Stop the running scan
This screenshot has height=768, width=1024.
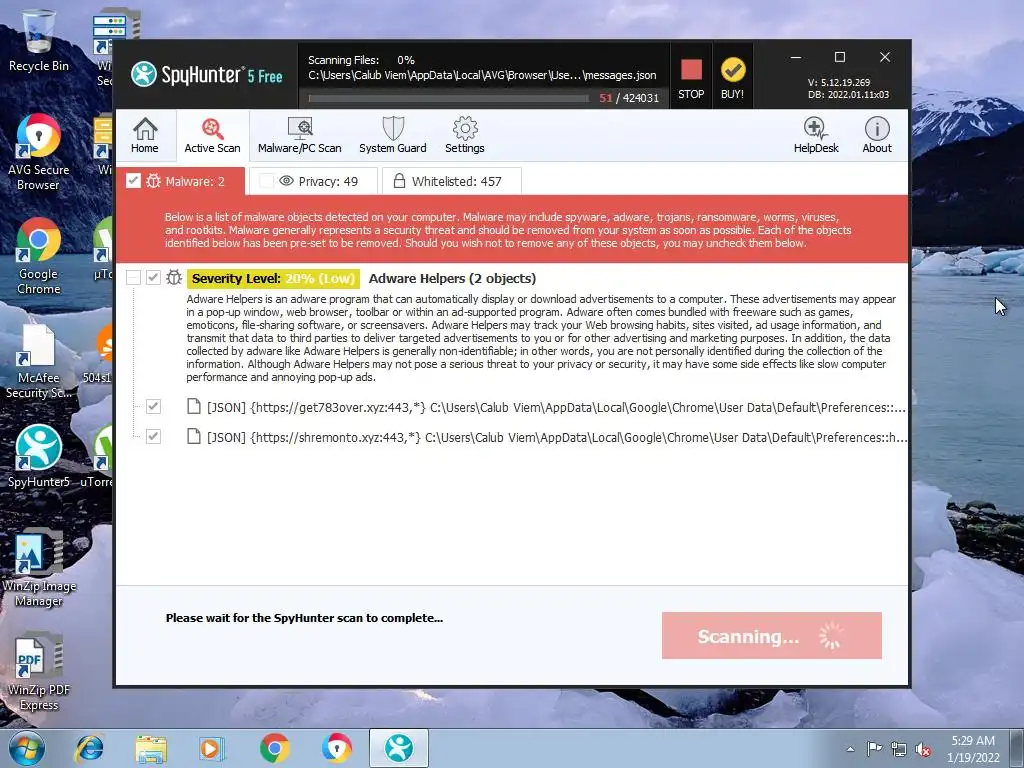point(691,77)
